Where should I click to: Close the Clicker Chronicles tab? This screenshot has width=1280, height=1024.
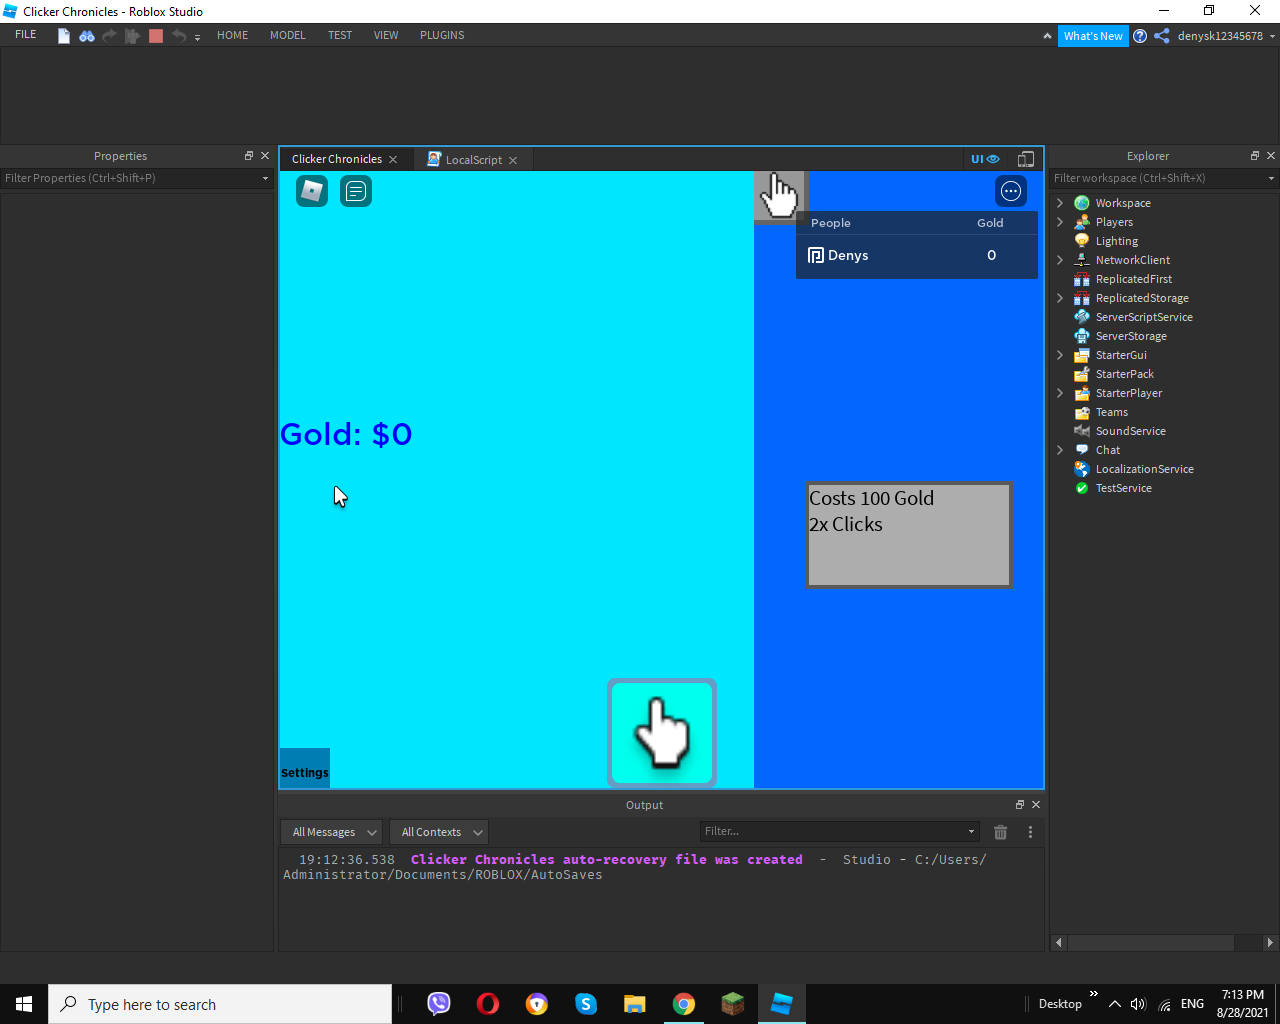pyautogui.click(x=393, y=160)
